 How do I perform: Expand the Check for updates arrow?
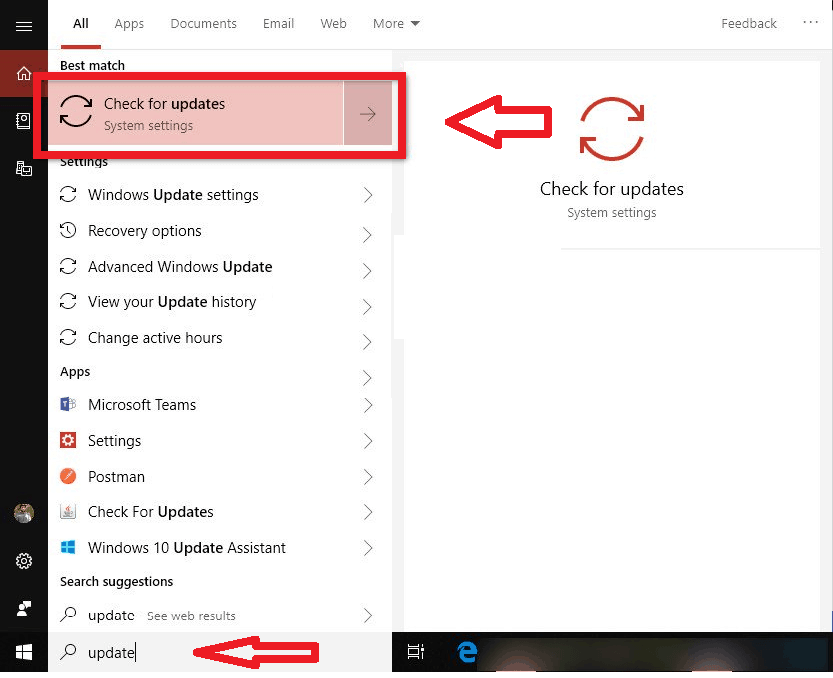click(x=368, y=114)
